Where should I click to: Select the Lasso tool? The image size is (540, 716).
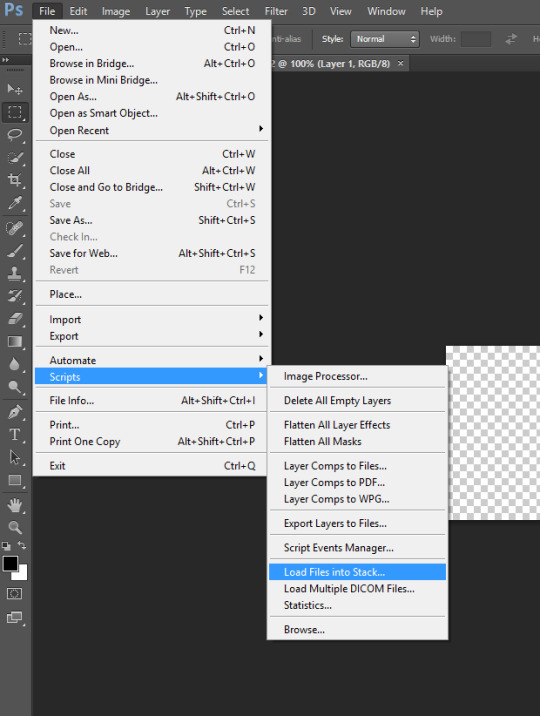15,134
